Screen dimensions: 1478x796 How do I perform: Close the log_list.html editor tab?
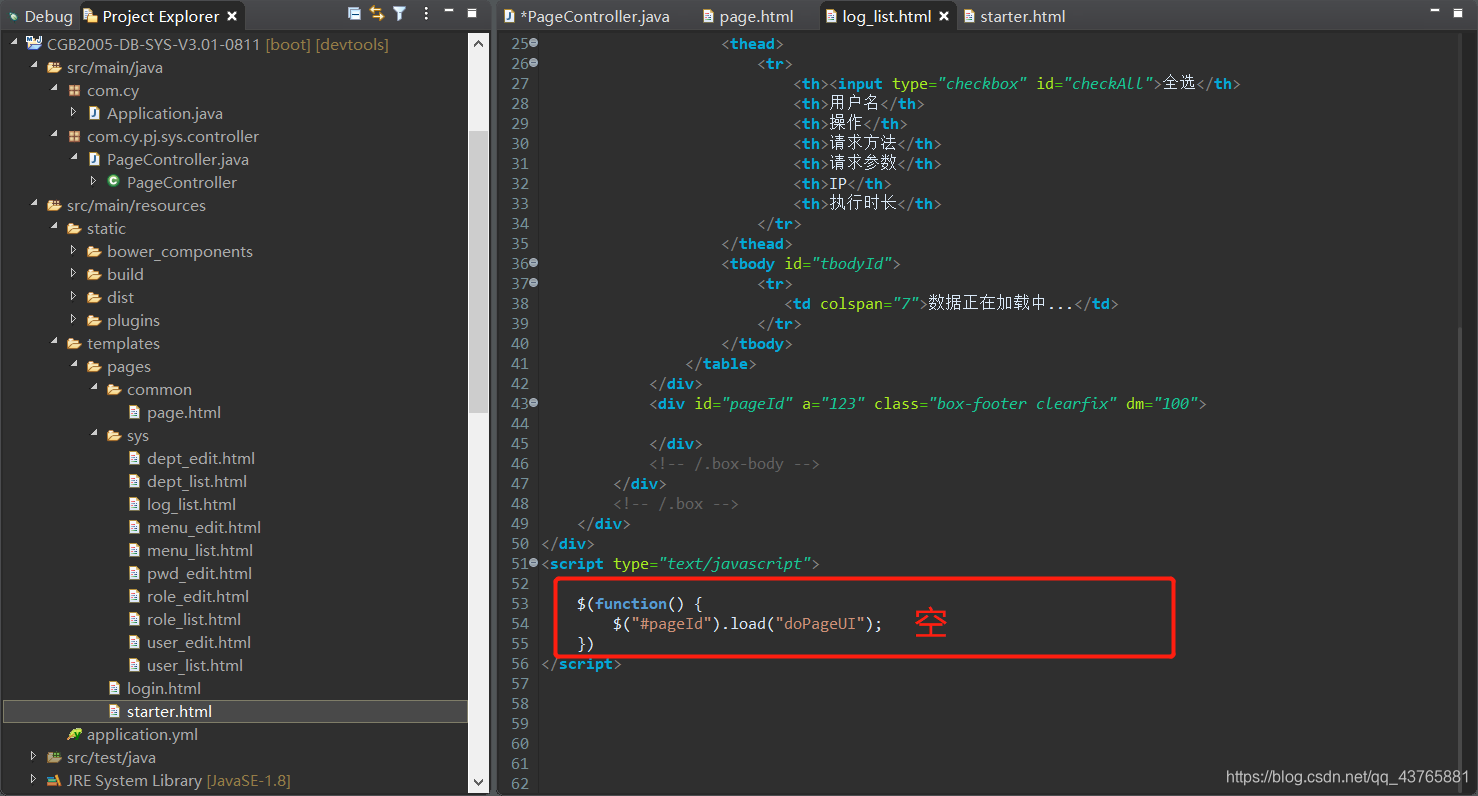944,16
